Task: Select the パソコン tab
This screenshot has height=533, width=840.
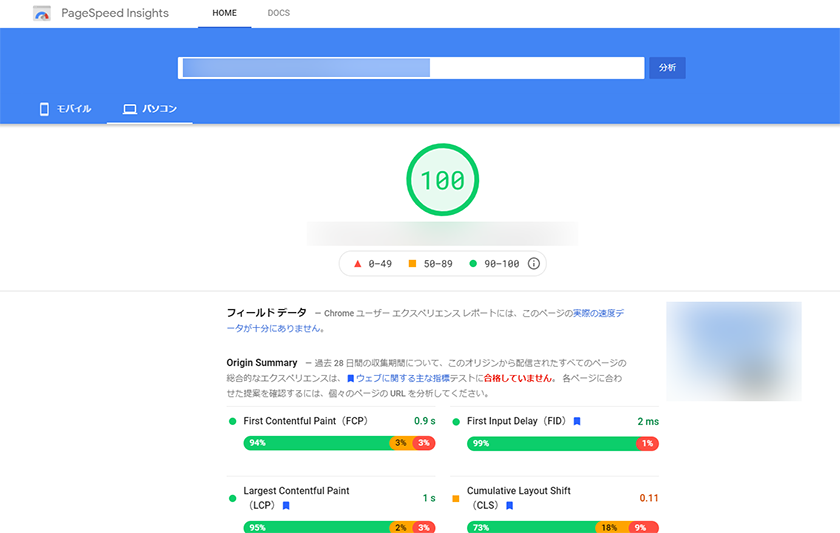Action: tap(150, 109)
